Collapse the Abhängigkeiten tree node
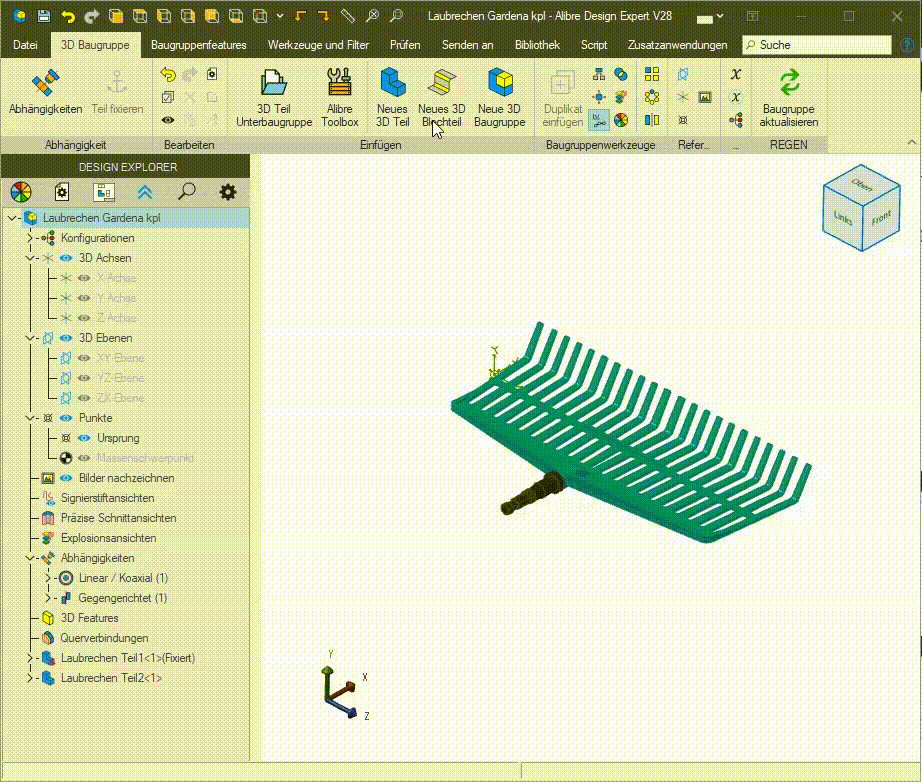922x782 pixels. (30, 558)
